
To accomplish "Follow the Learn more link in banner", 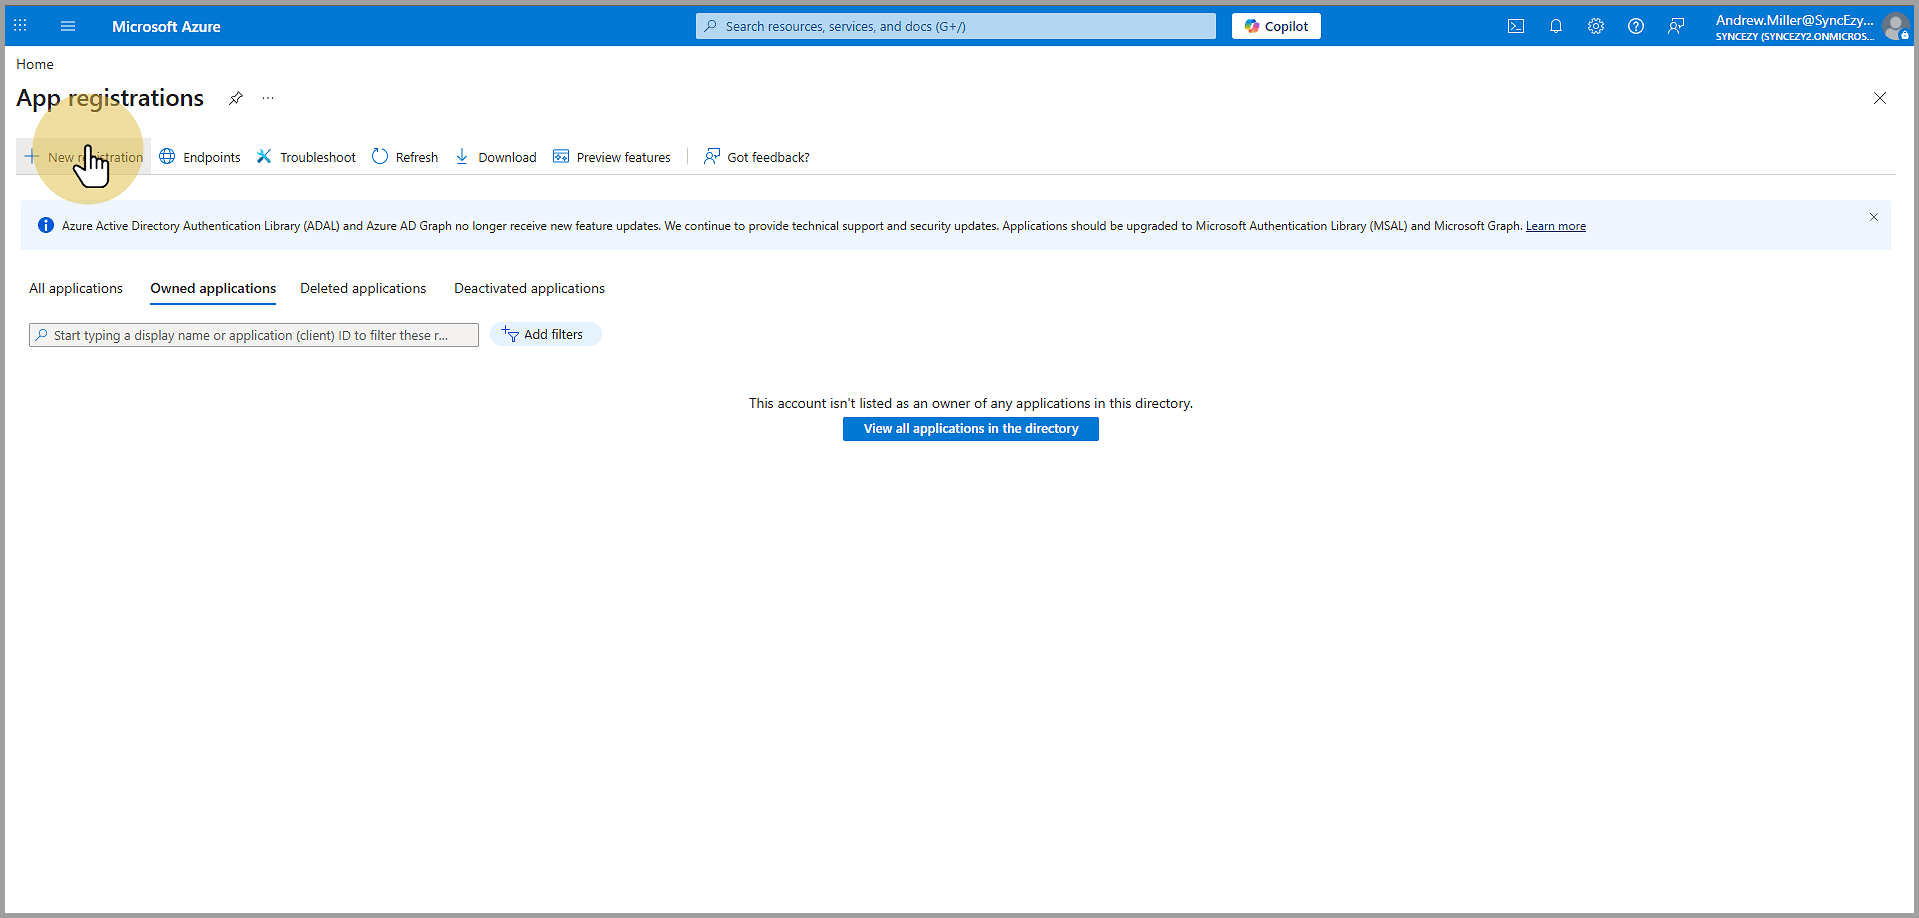I will click(1555, 226).
